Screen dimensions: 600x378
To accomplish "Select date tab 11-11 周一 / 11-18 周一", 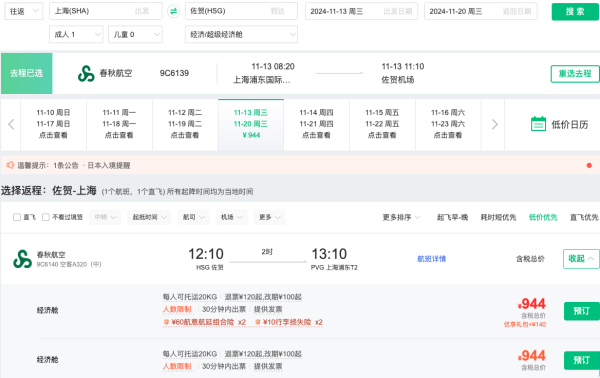I will pos(119,124).
